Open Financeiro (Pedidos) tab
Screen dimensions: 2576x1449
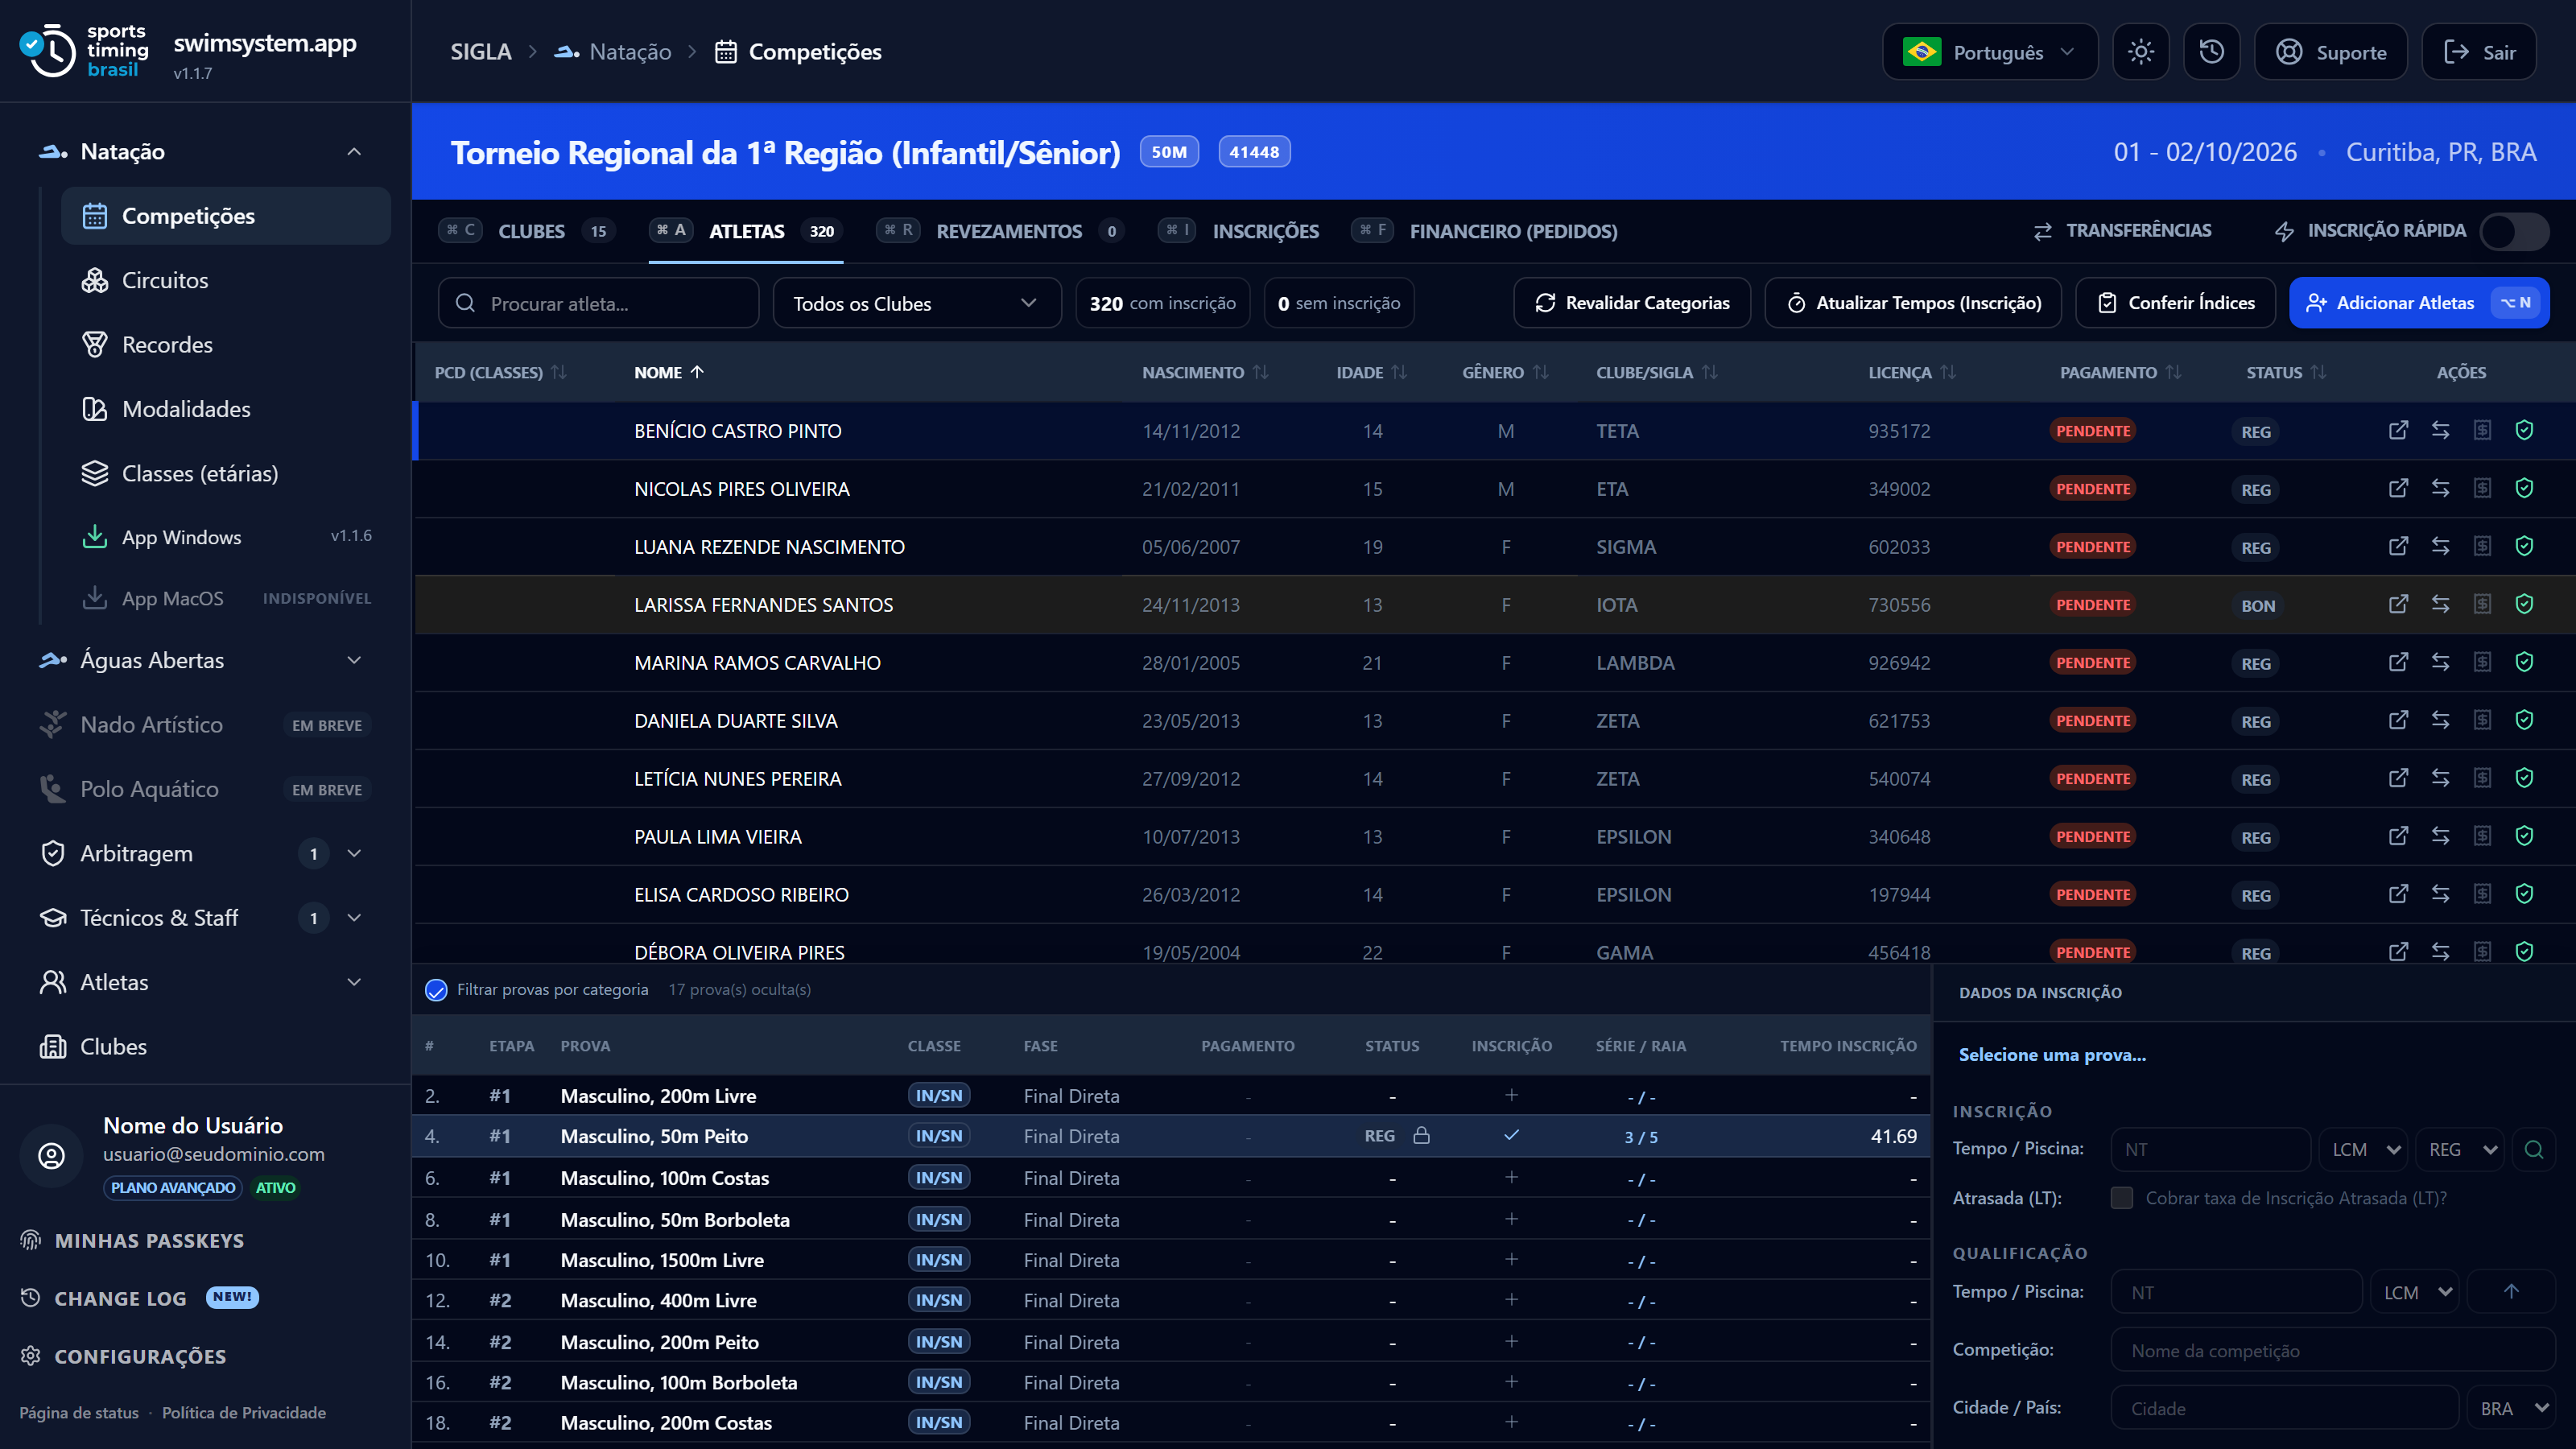(1484, 231)
